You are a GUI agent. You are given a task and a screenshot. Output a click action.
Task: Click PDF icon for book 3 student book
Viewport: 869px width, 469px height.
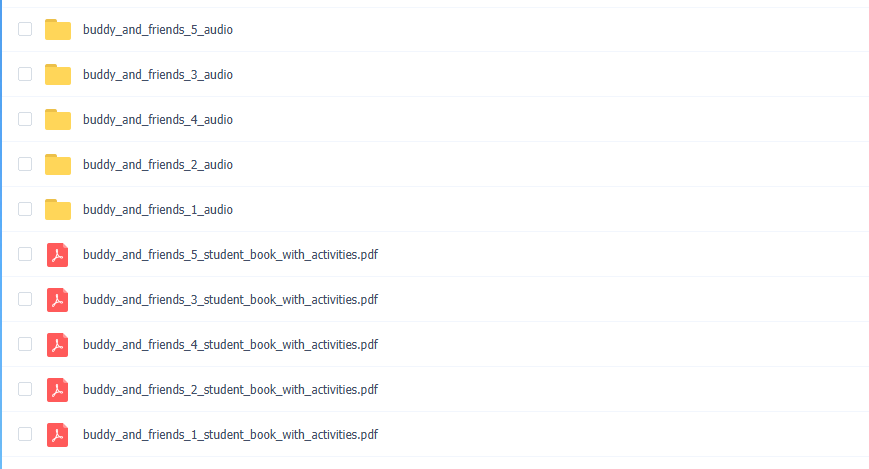pos(58,300)
